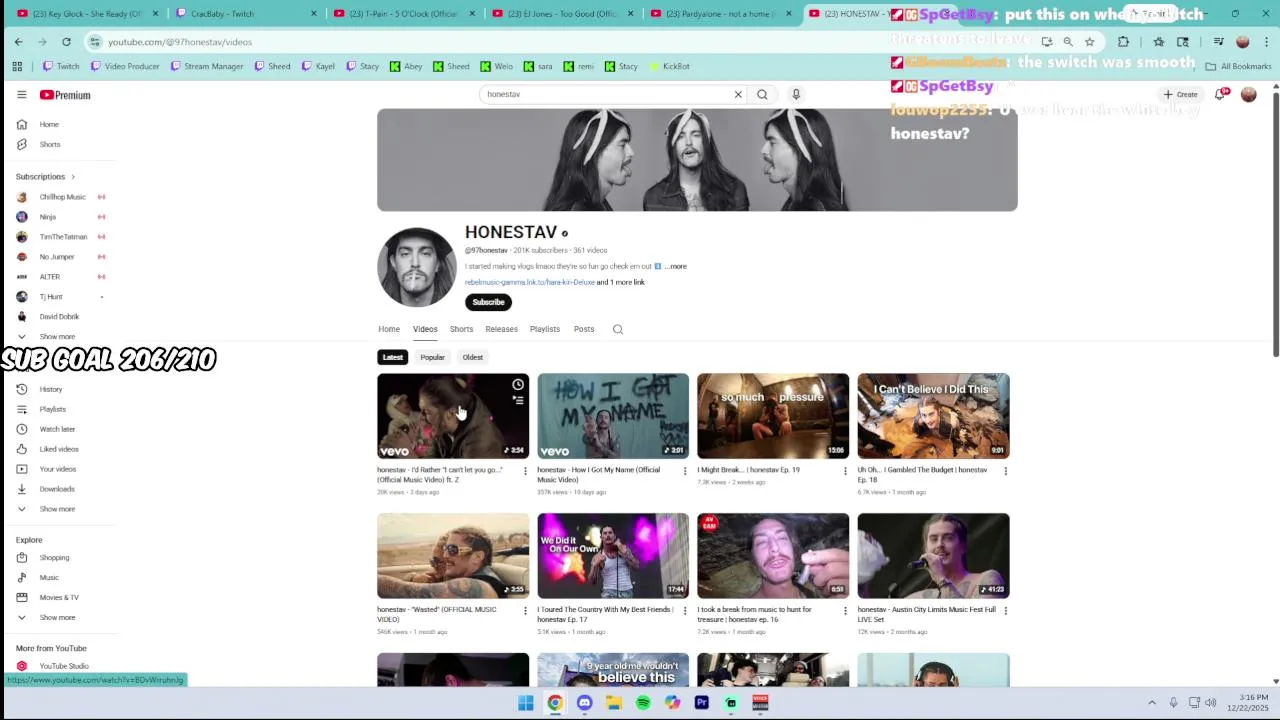Add to Watch later on first video thumbnail
This screenshot has height=720, width=1280.
click(x=518, y=385)
